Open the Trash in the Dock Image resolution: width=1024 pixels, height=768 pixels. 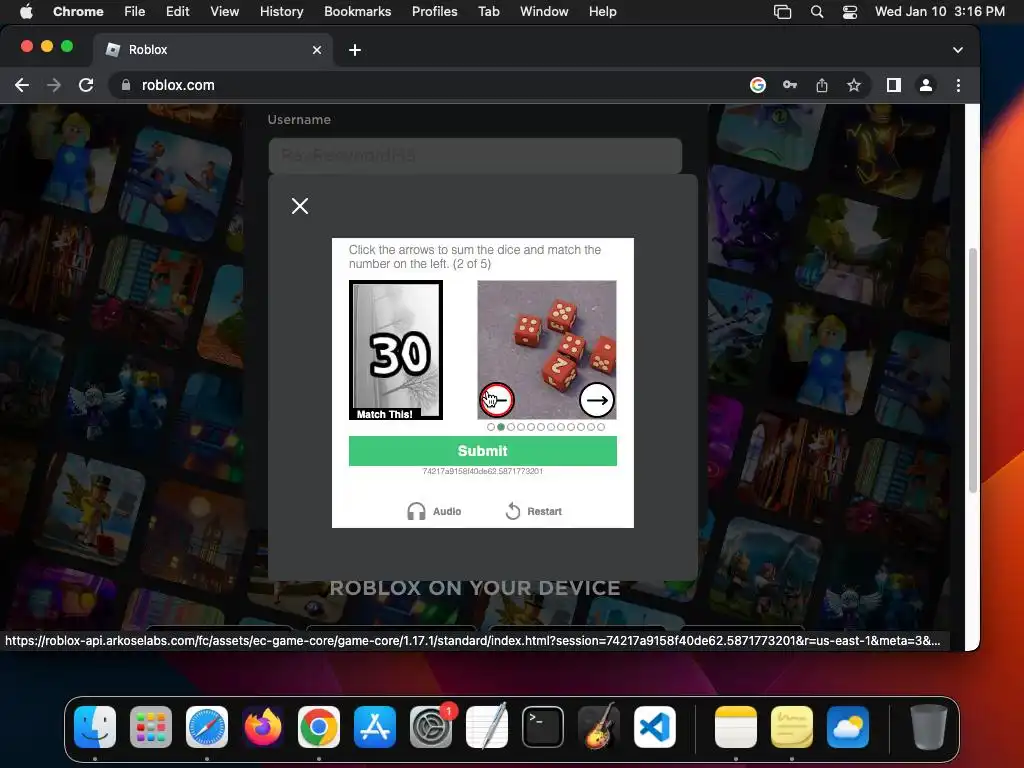click(x=929, y=727)
